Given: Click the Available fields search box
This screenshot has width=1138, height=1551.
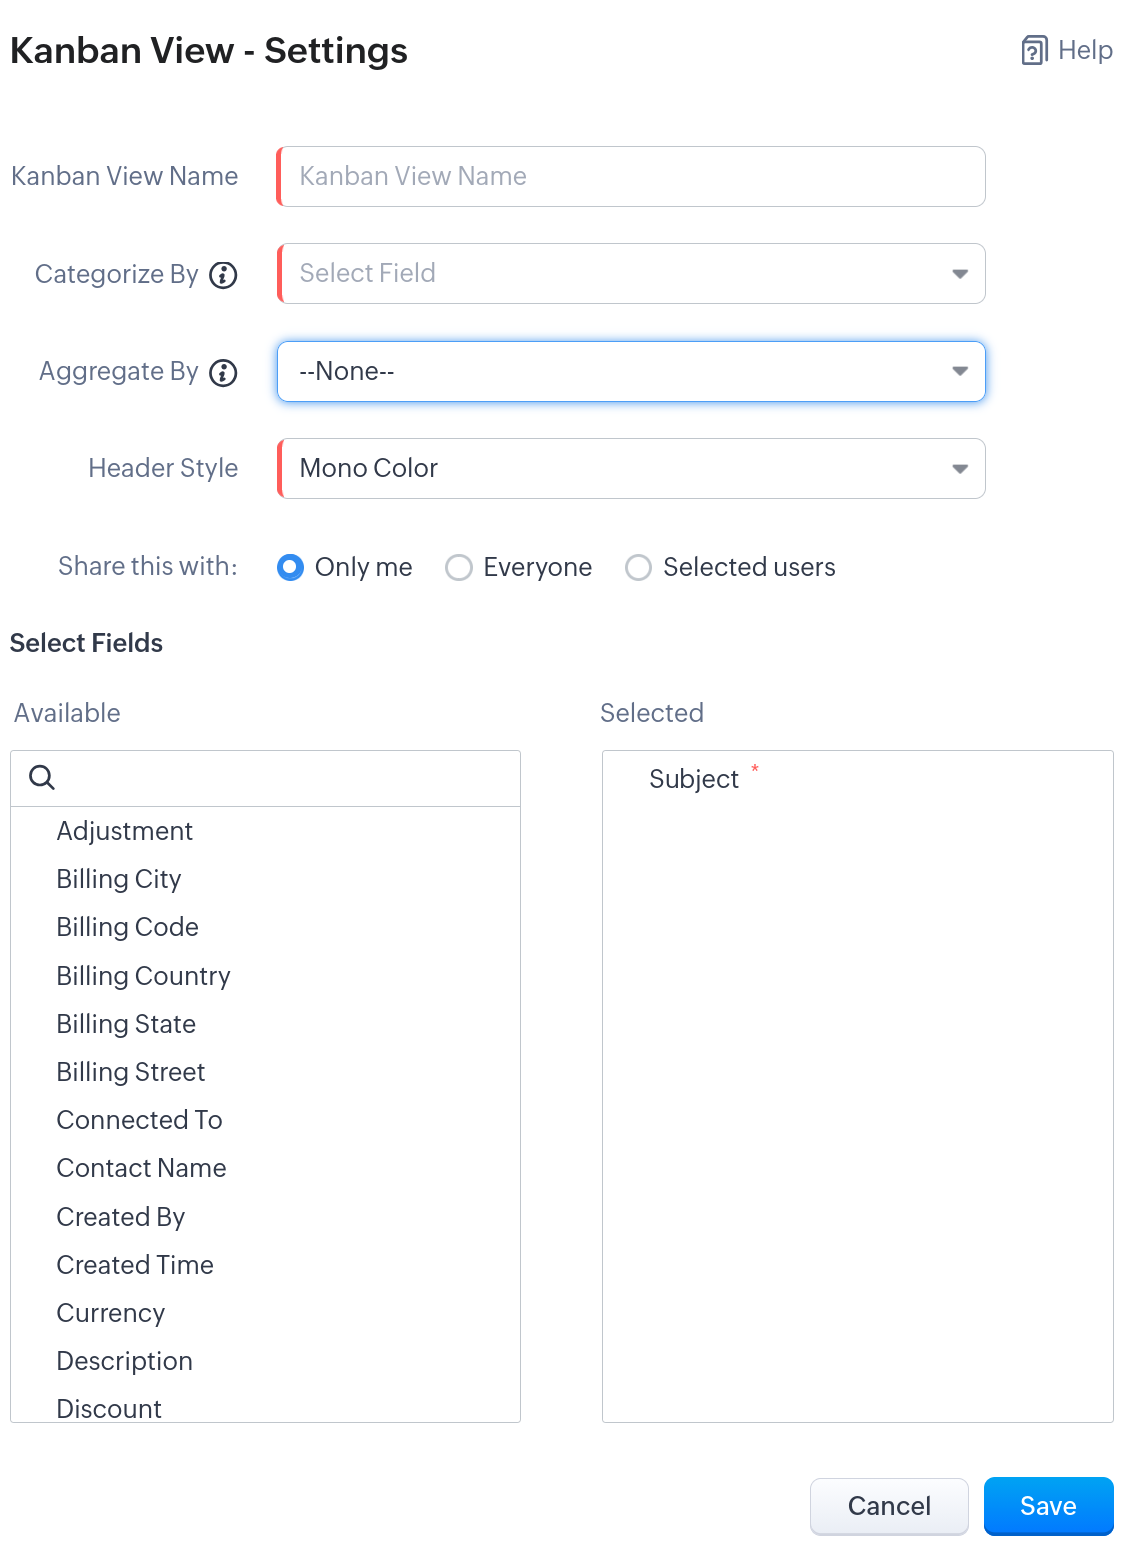Looking at the screenshot, I should (x=280, y=778).
